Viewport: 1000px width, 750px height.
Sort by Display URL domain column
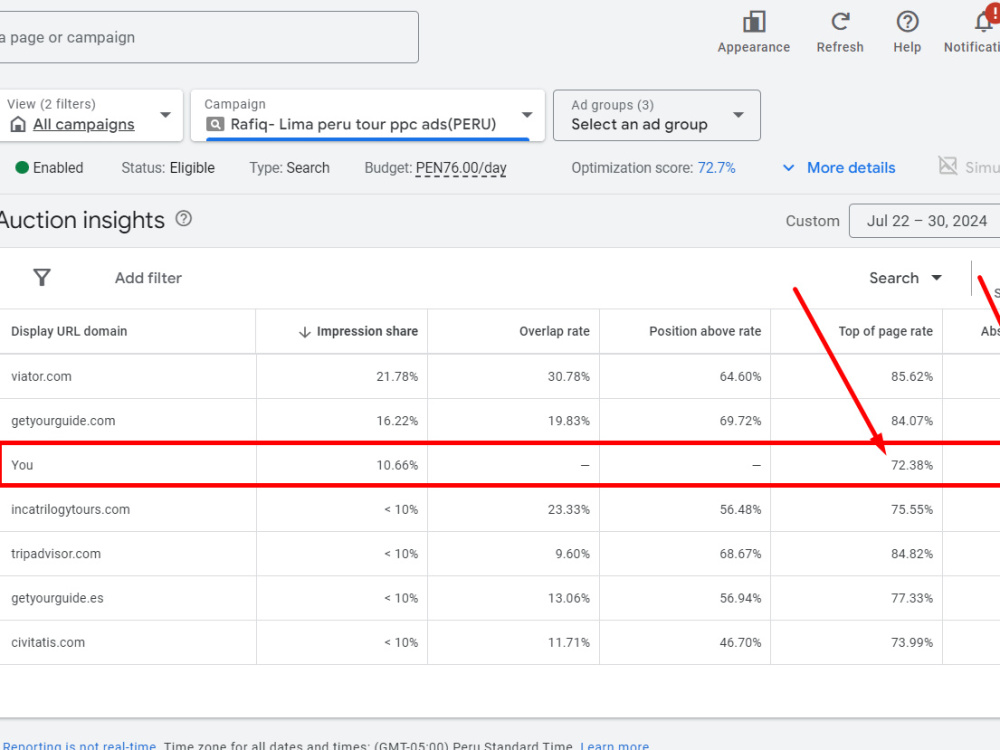[x=69, y=331]
